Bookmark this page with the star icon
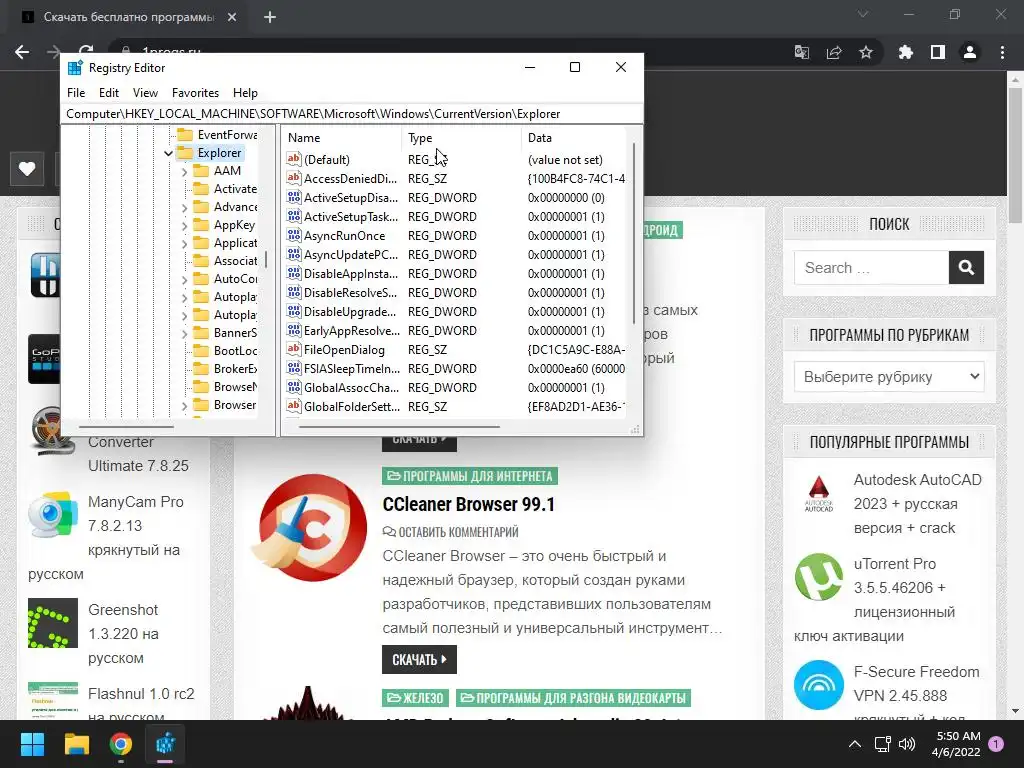Screen dimensions: 1024x768 866,52
